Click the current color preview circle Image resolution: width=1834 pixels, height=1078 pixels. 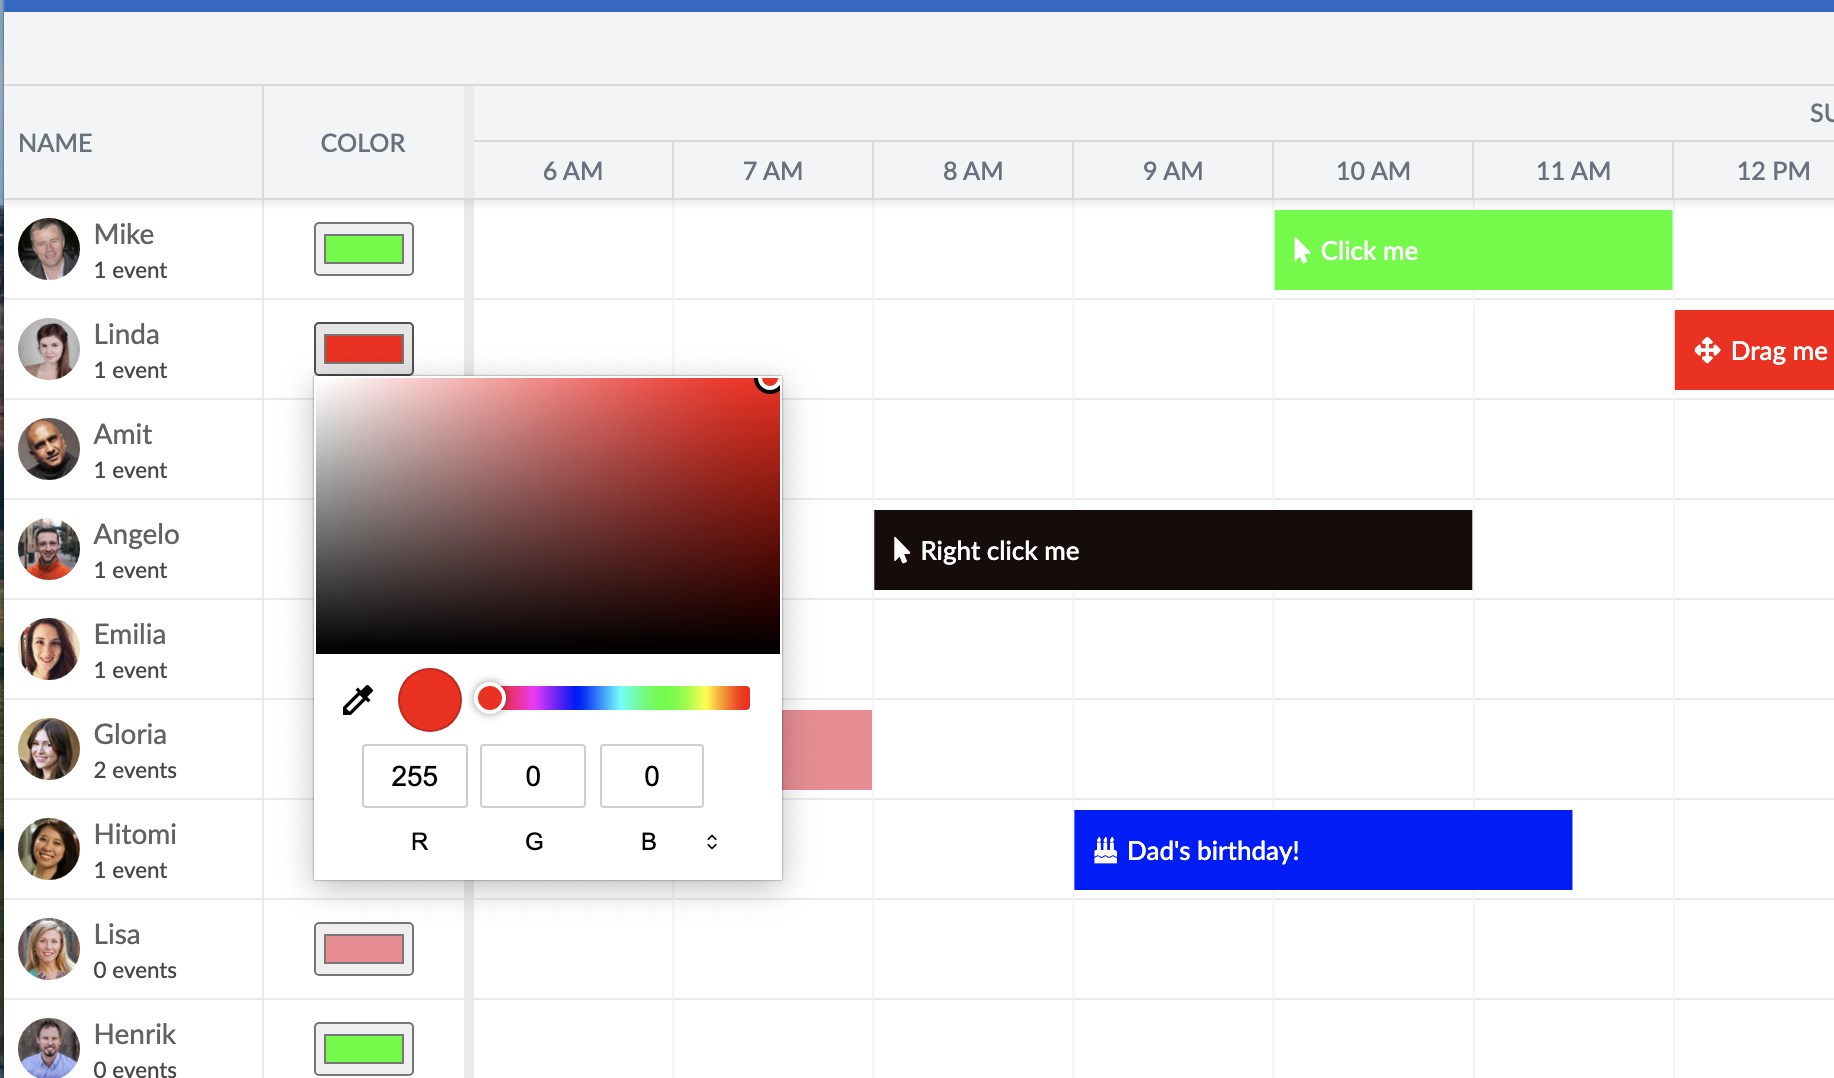pyautogui.click(x=429, y=699)
